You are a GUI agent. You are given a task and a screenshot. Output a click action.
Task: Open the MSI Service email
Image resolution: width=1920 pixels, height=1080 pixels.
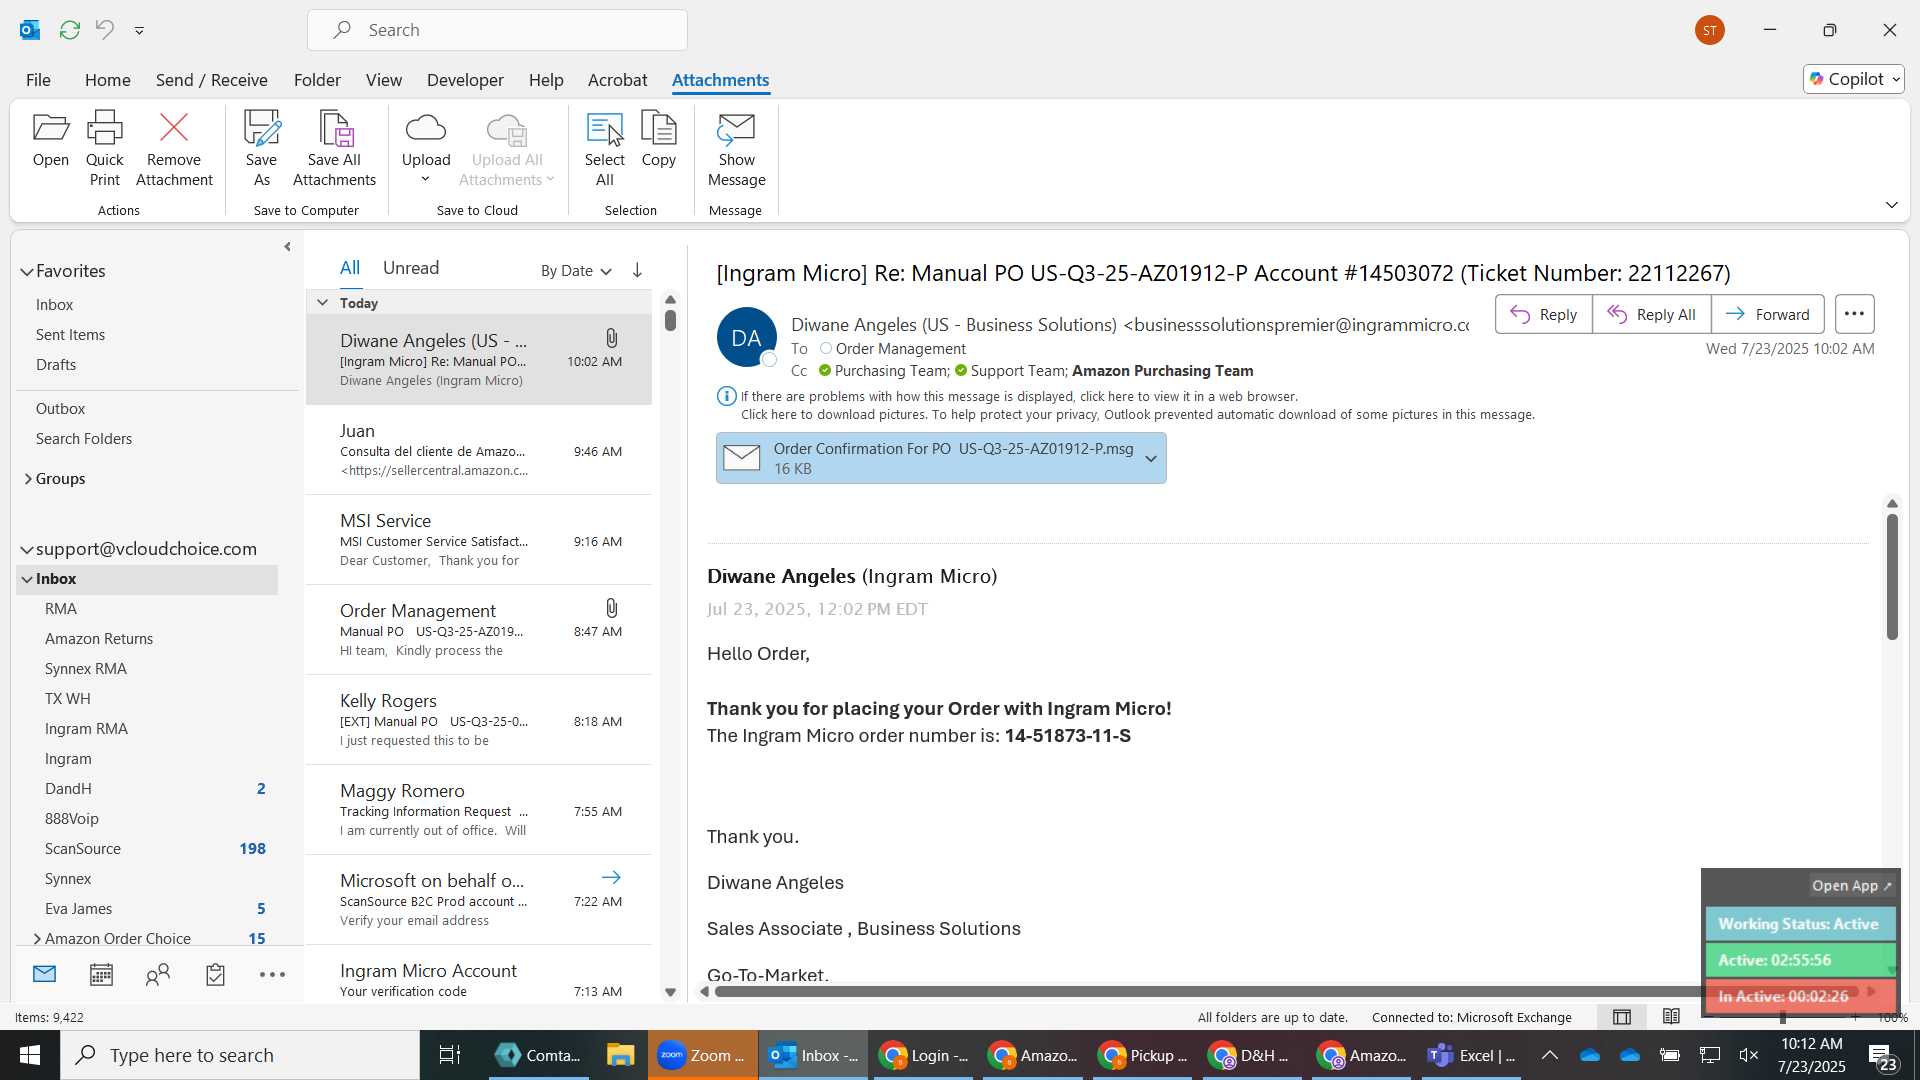[479, 540]
